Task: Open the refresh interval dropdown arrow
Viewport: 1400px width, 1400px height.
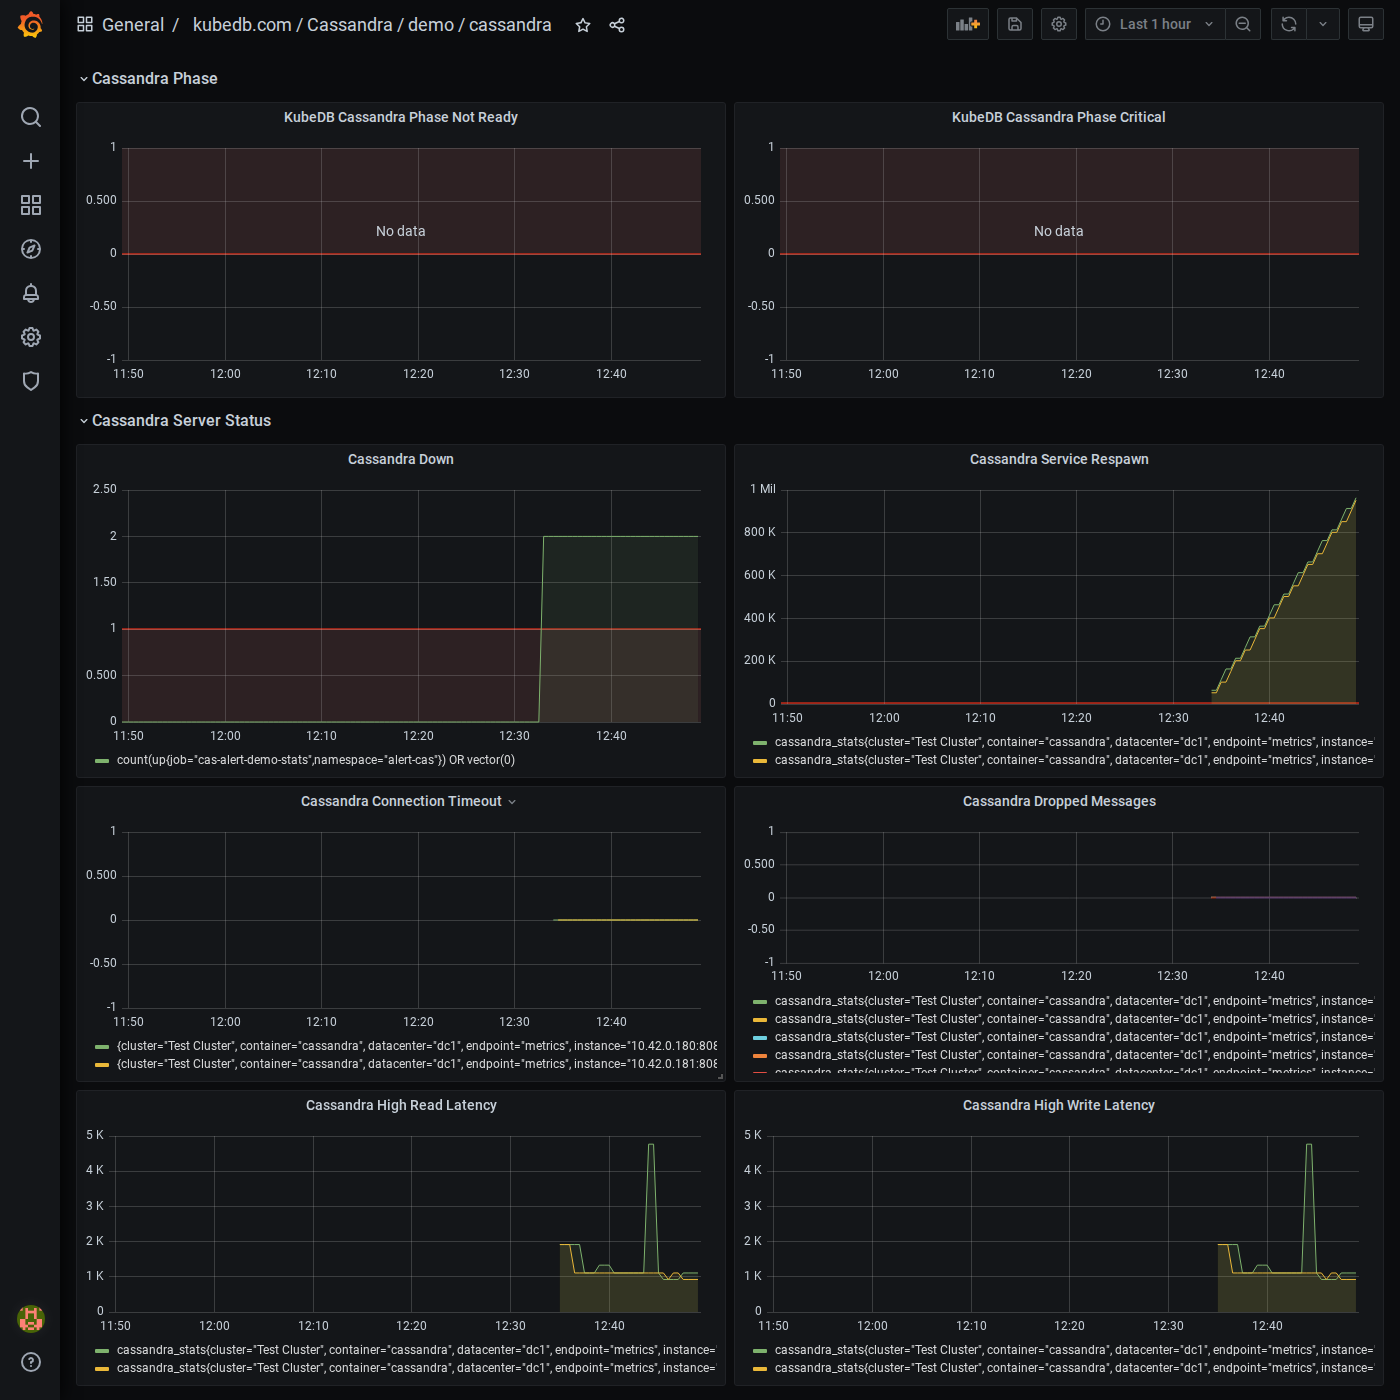Action: tap(1323, 24)
